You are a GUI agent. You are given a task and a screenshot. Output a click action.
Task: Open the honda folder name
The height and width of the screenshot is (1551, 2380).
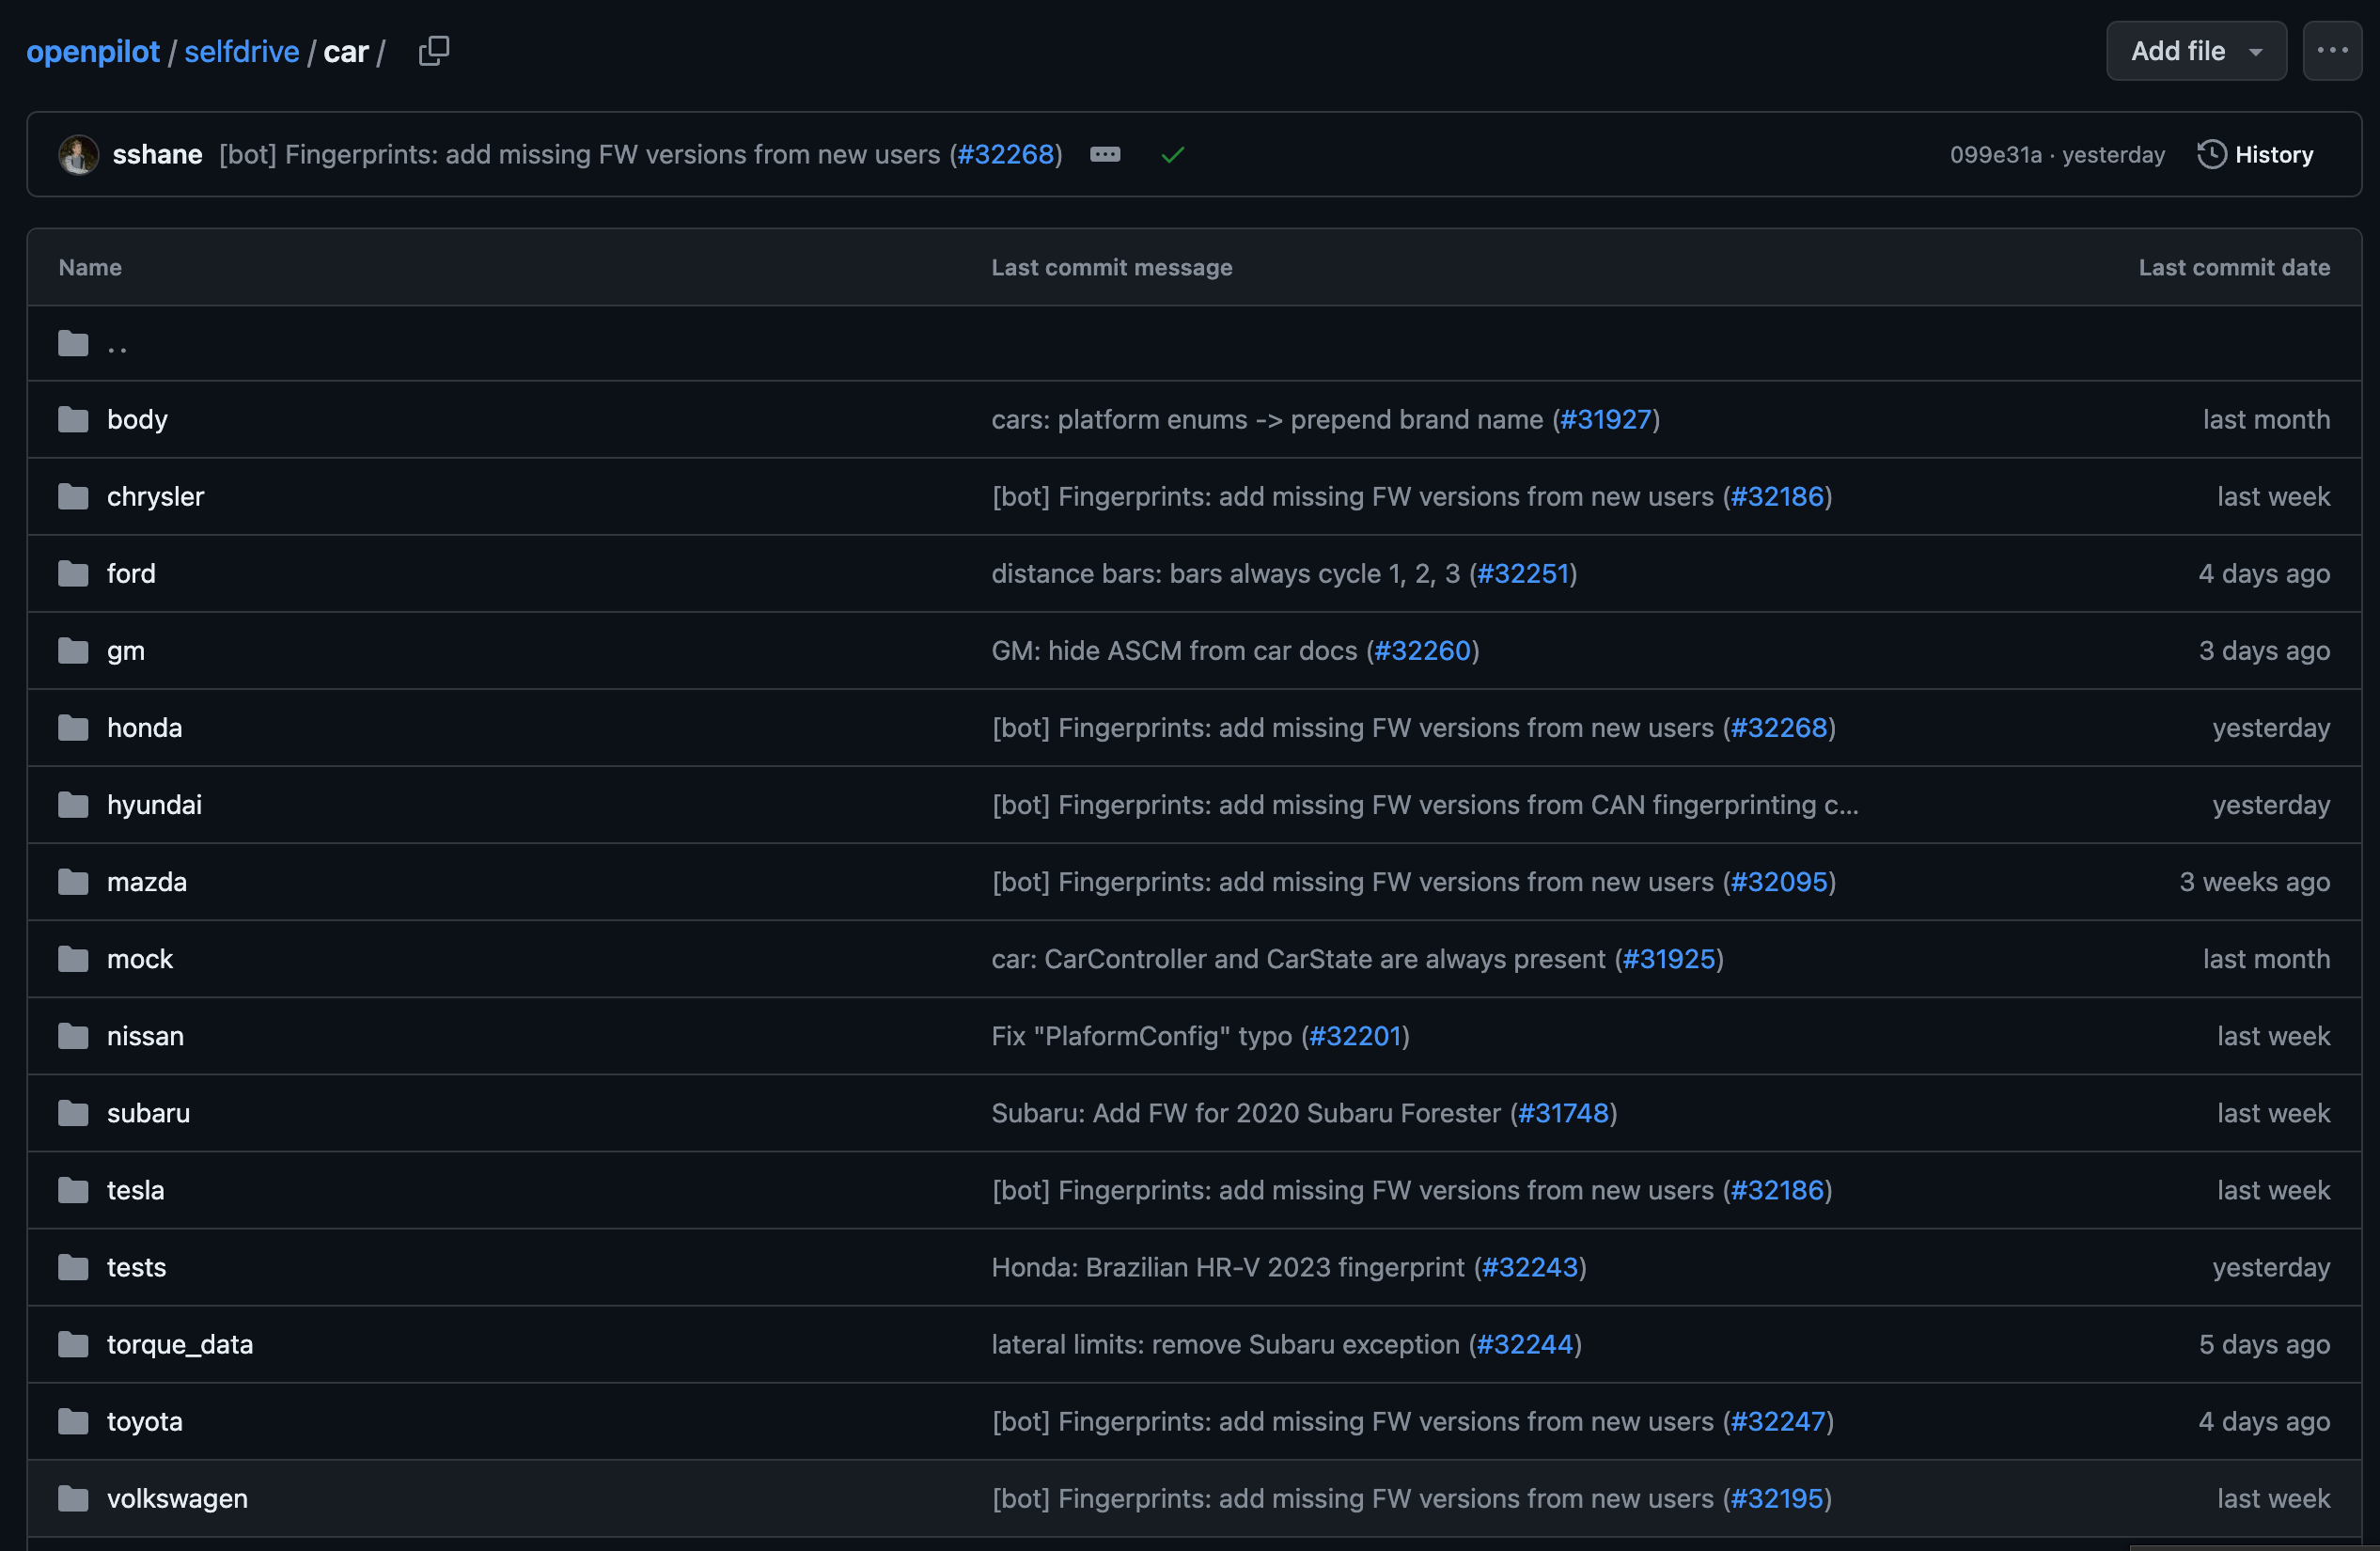pyautogui.click(x=144, y=727)
